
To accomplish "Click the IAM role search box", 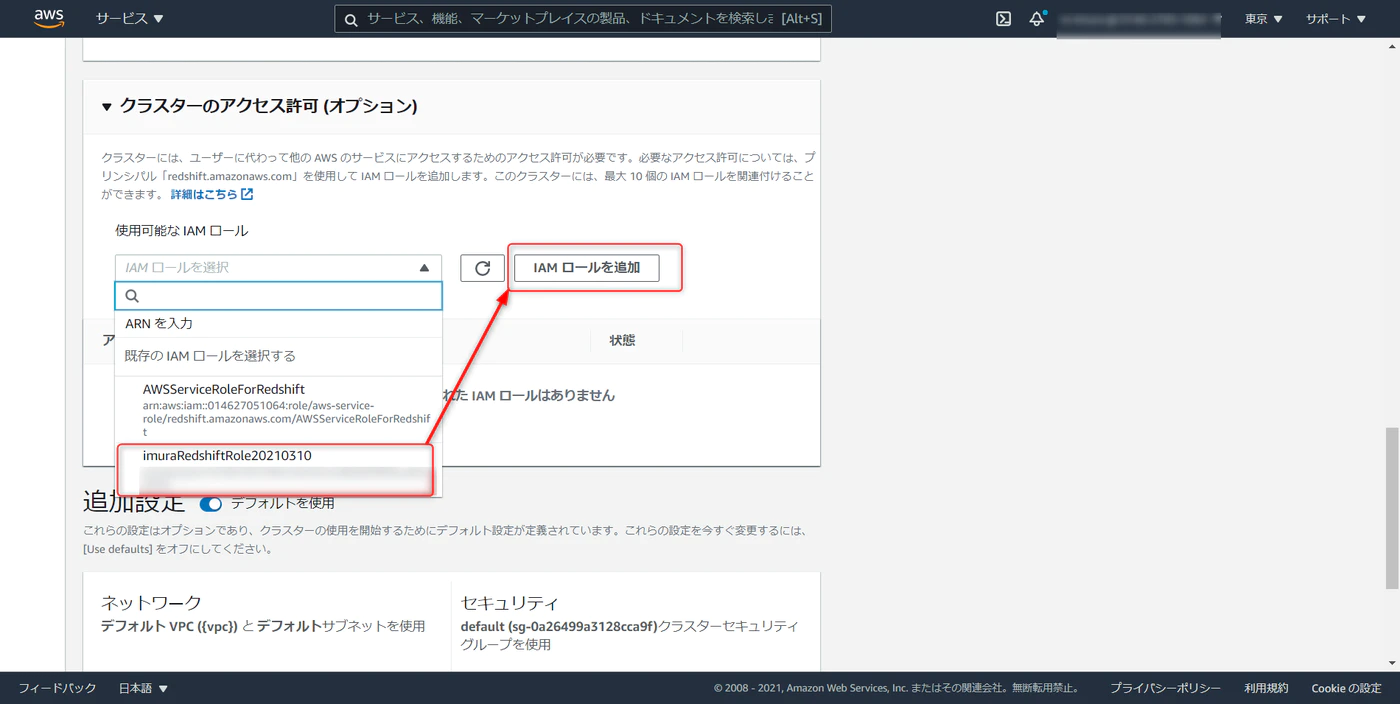I will pos(278,296).
